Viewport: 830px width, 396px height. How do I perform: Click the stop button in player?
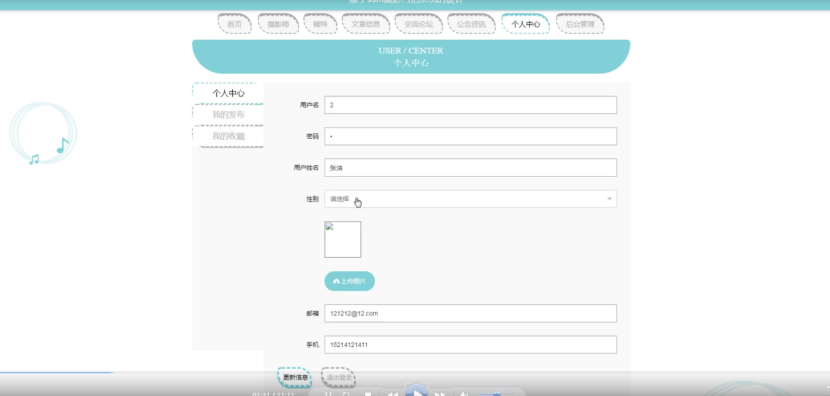coord(368,394)
